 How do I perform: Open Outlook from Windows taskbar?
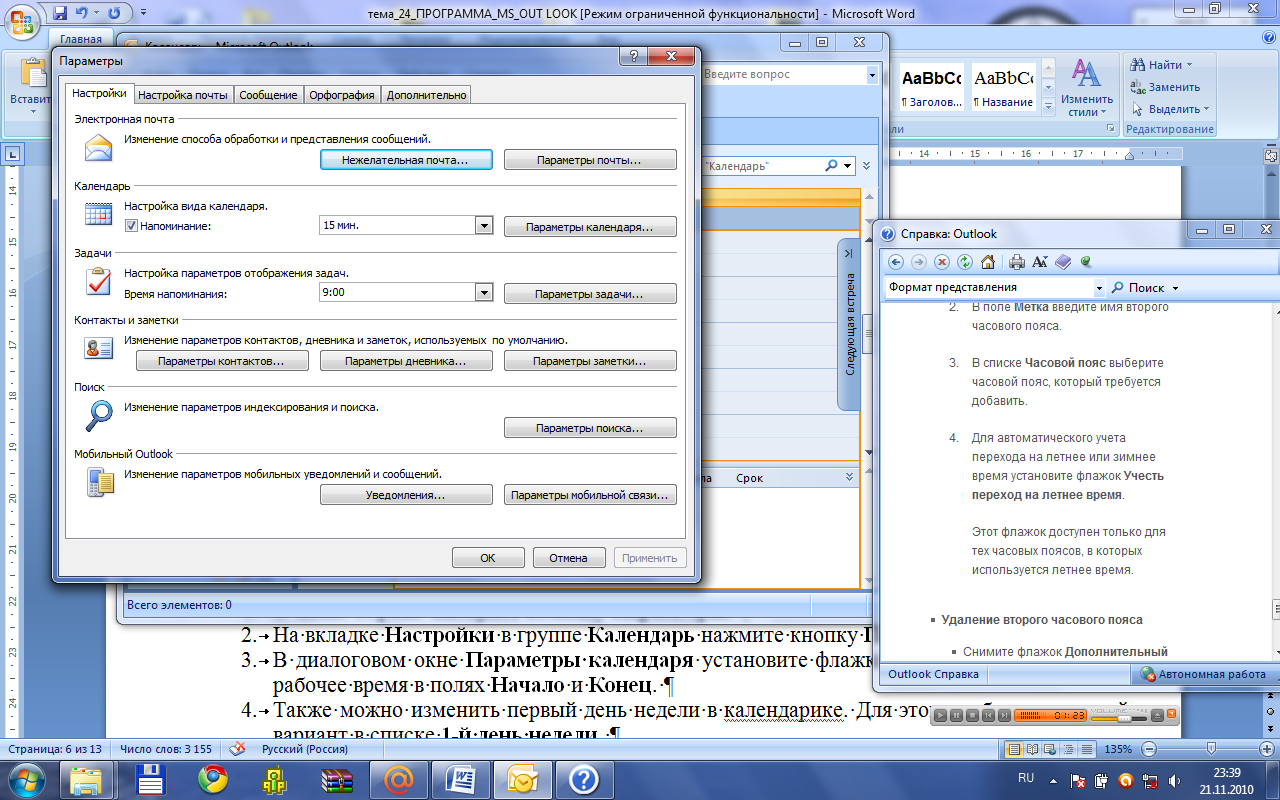click(x=521, y=779)
